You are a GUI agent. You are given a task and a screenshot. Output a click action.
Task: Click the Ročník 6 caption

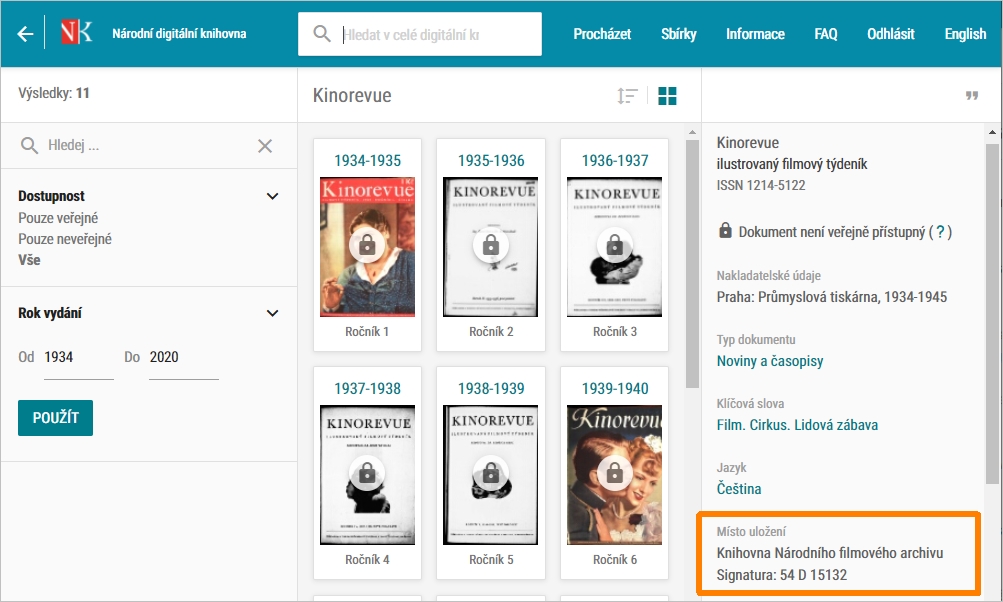(x=615, y=560)
